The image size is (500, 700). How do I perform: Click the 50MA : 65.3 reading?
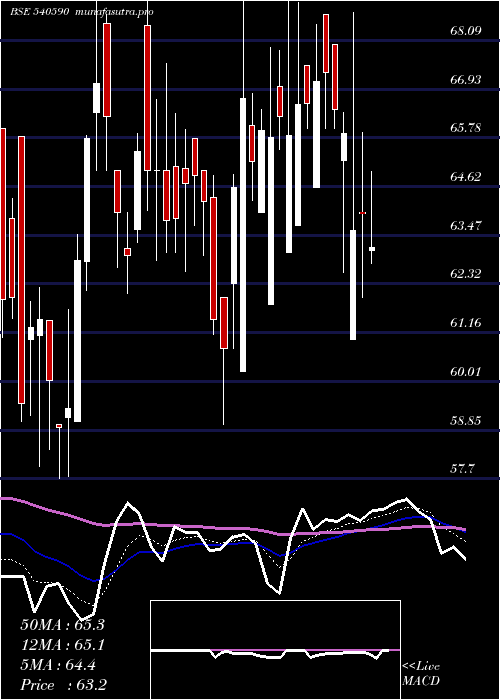coord(62,625)
